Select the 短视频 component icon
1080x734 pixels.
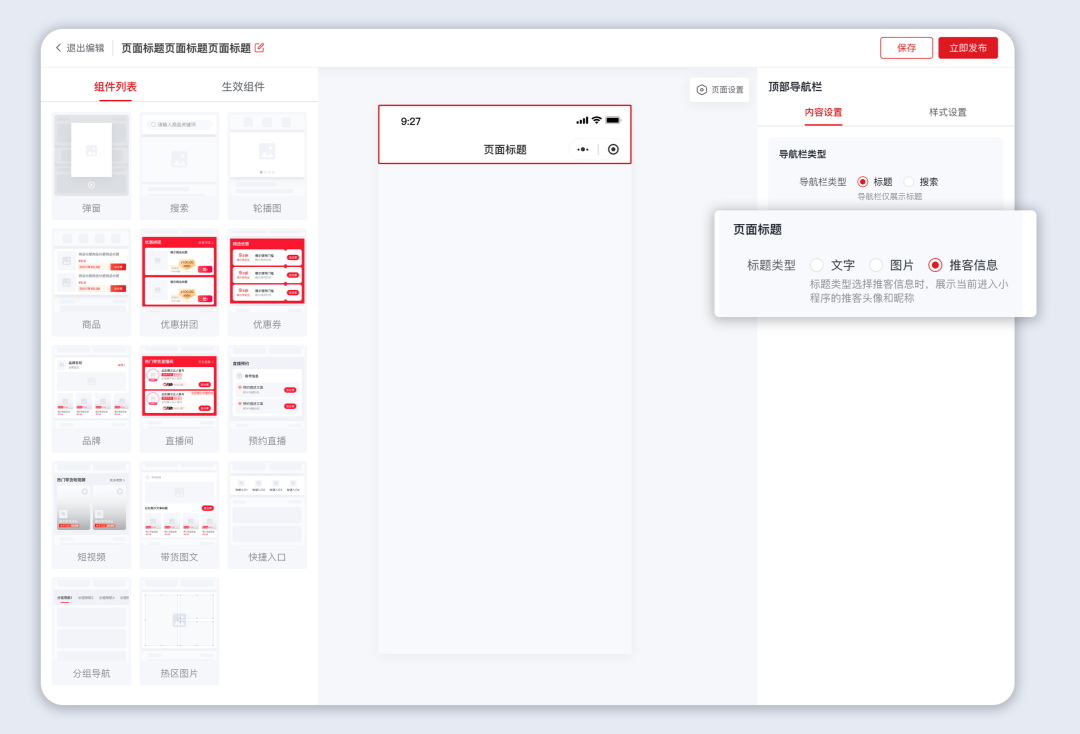pos(91,505)
